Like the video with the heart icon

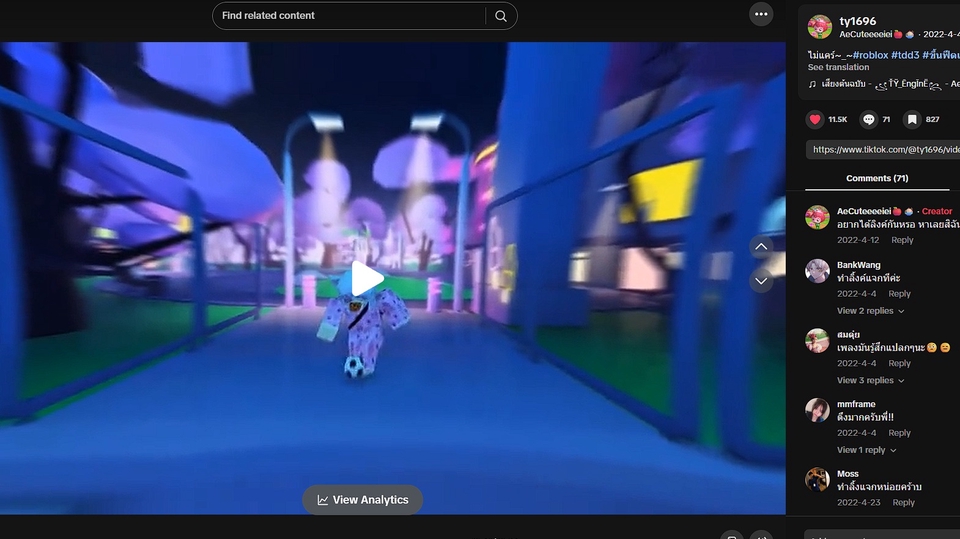point(815,119)
